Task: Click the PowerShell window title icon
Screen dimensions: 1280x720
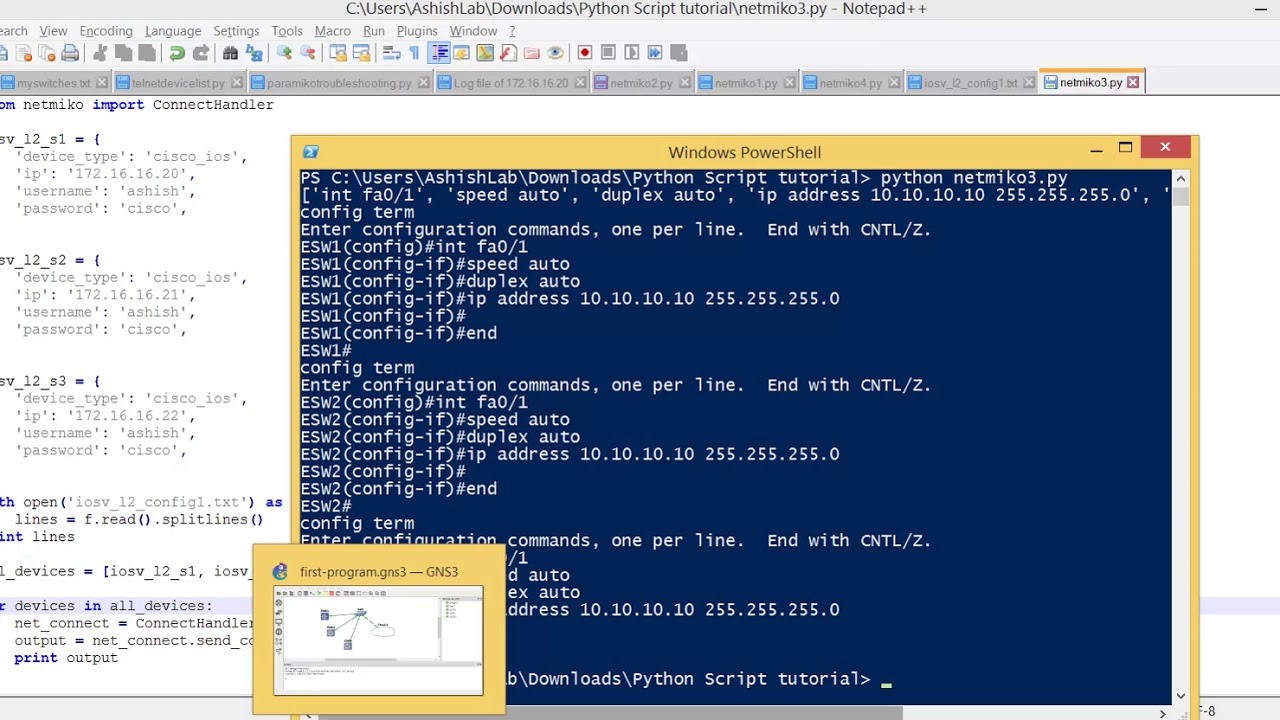Action: [x=310, y=152]
